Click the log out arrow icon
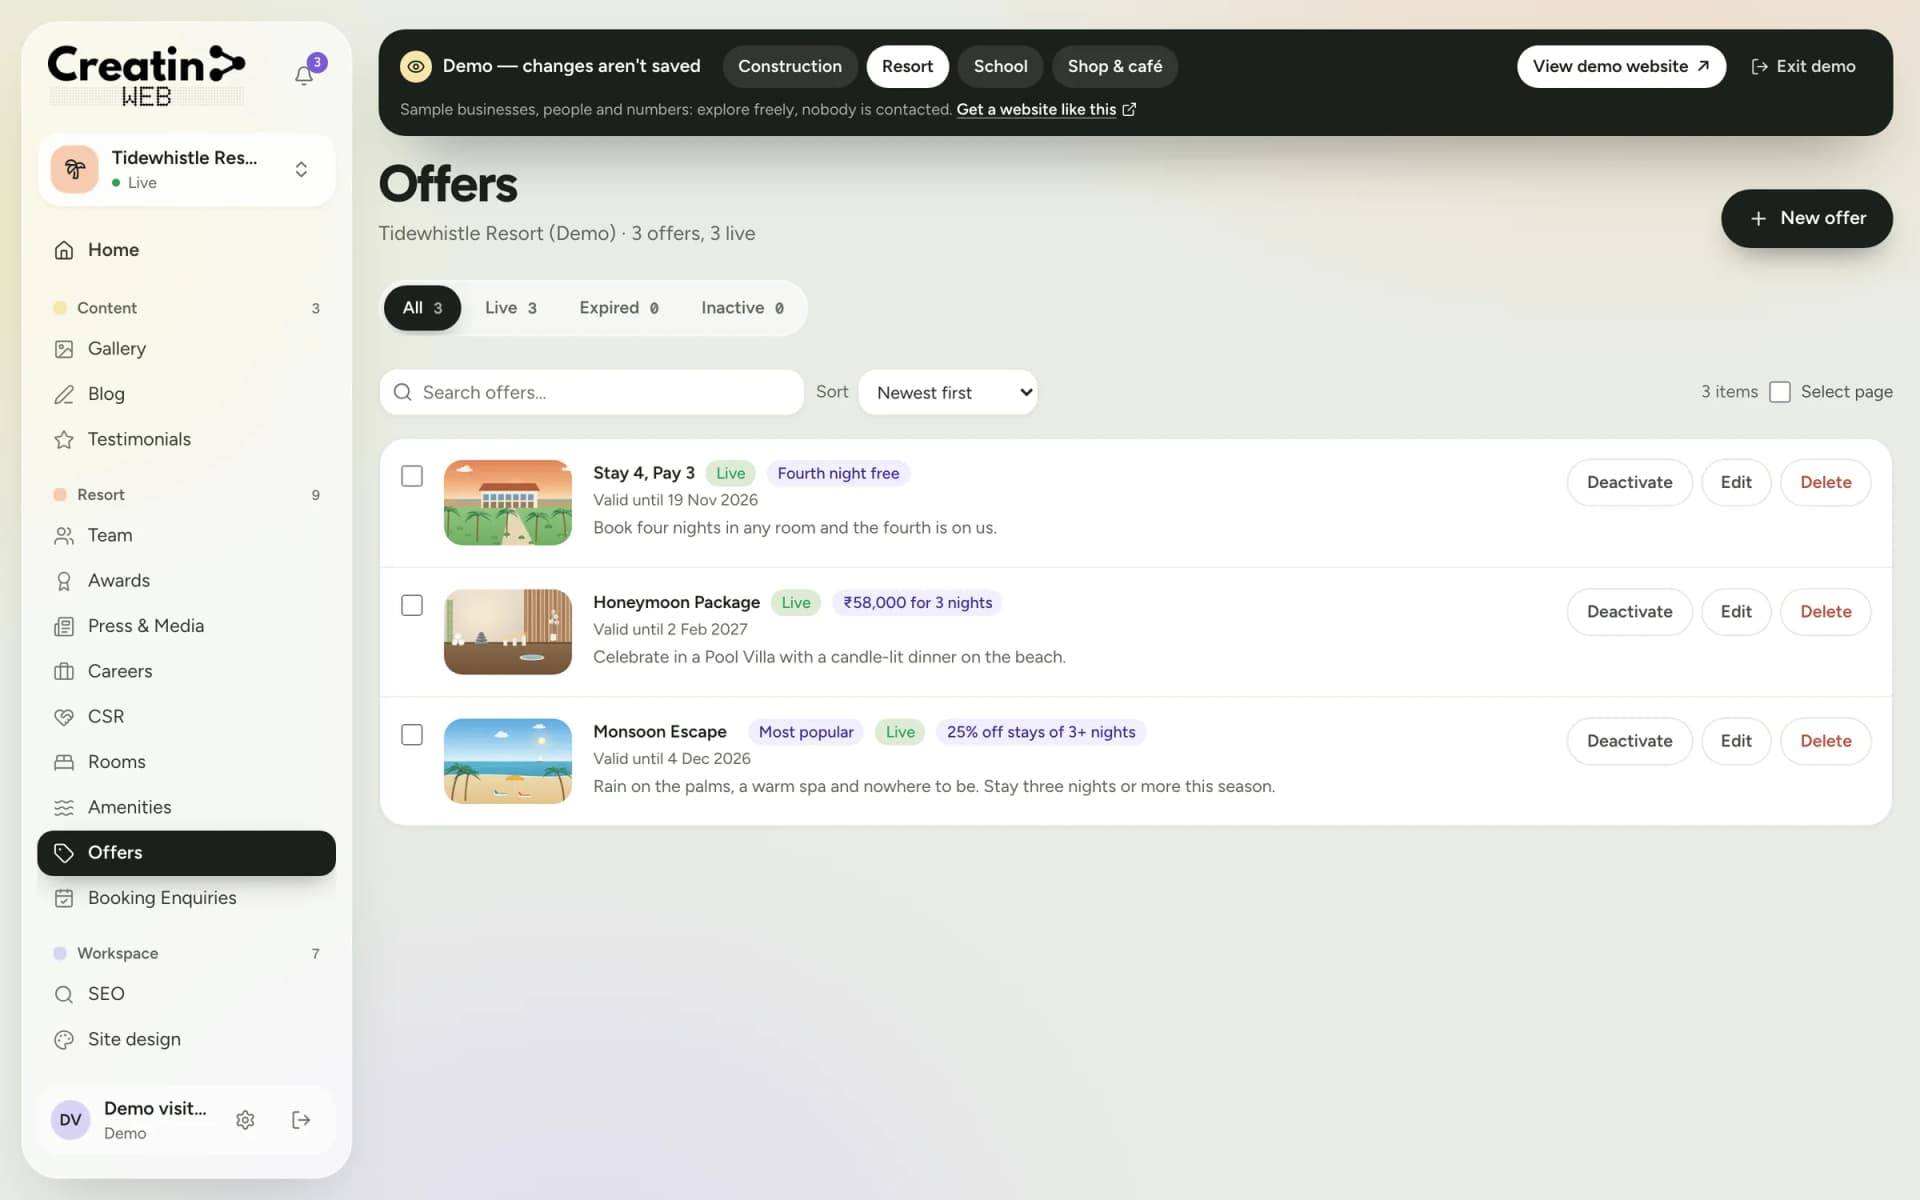The height and width of the screenshot is (1200, 1920). (x=301, y=1120)
